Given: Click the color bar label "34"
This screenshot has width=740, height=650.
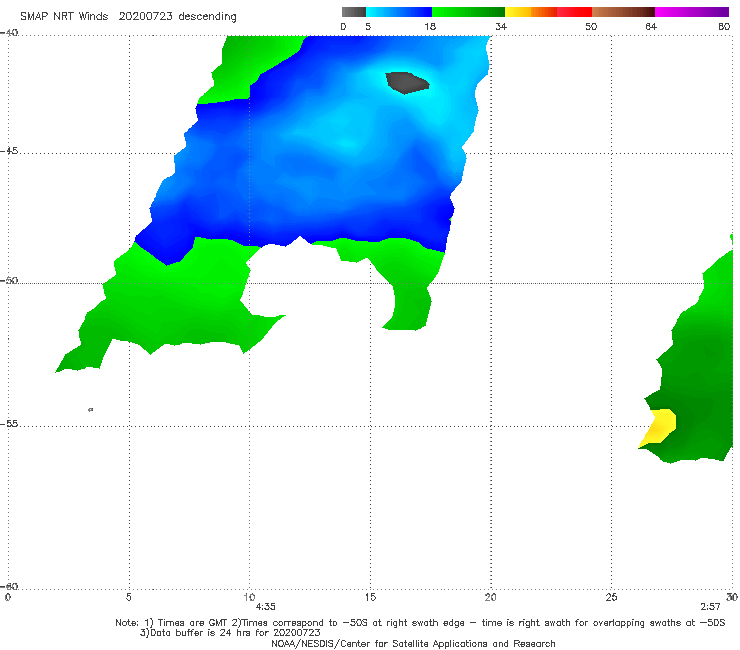Looking at the screenshot, I should (501, 27).
